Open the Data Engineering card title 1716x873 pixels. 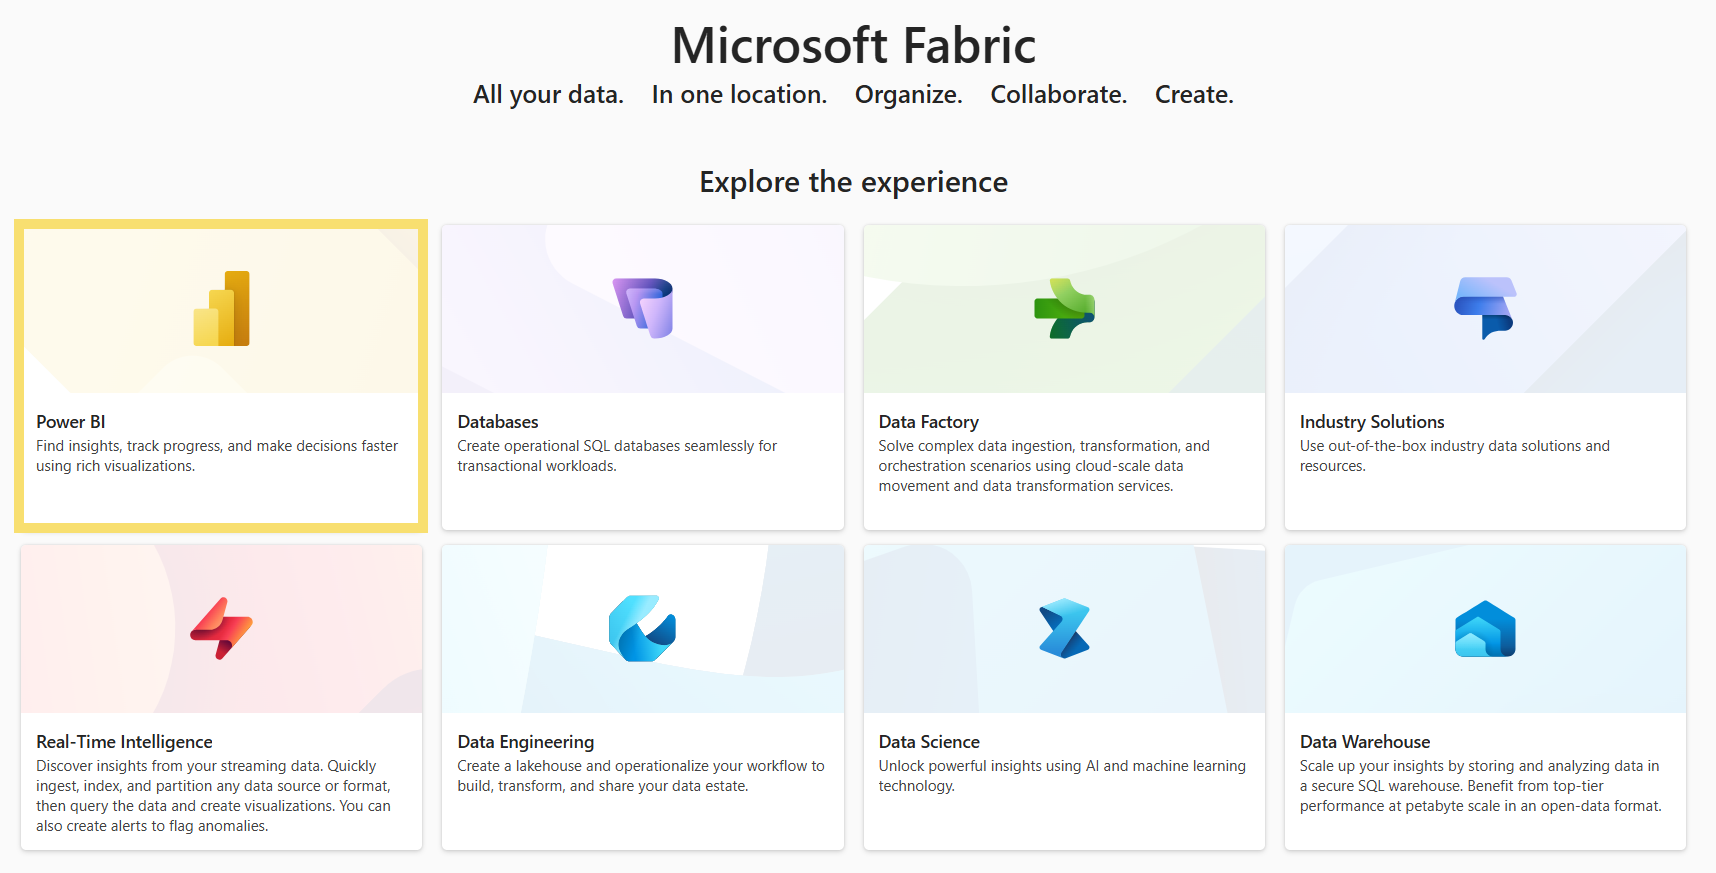click(526, 742)
